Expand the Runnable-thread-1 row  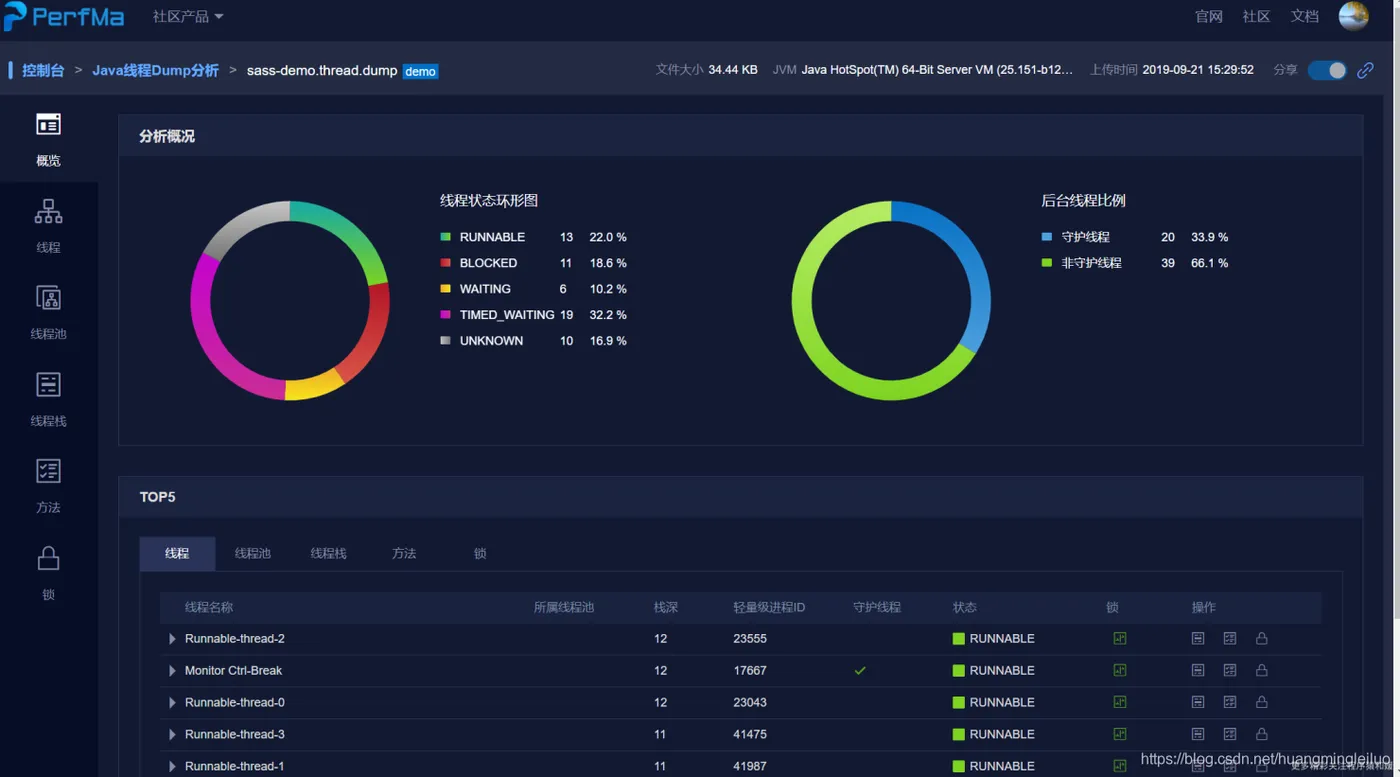pyautogui.click(x=172, y=766)
